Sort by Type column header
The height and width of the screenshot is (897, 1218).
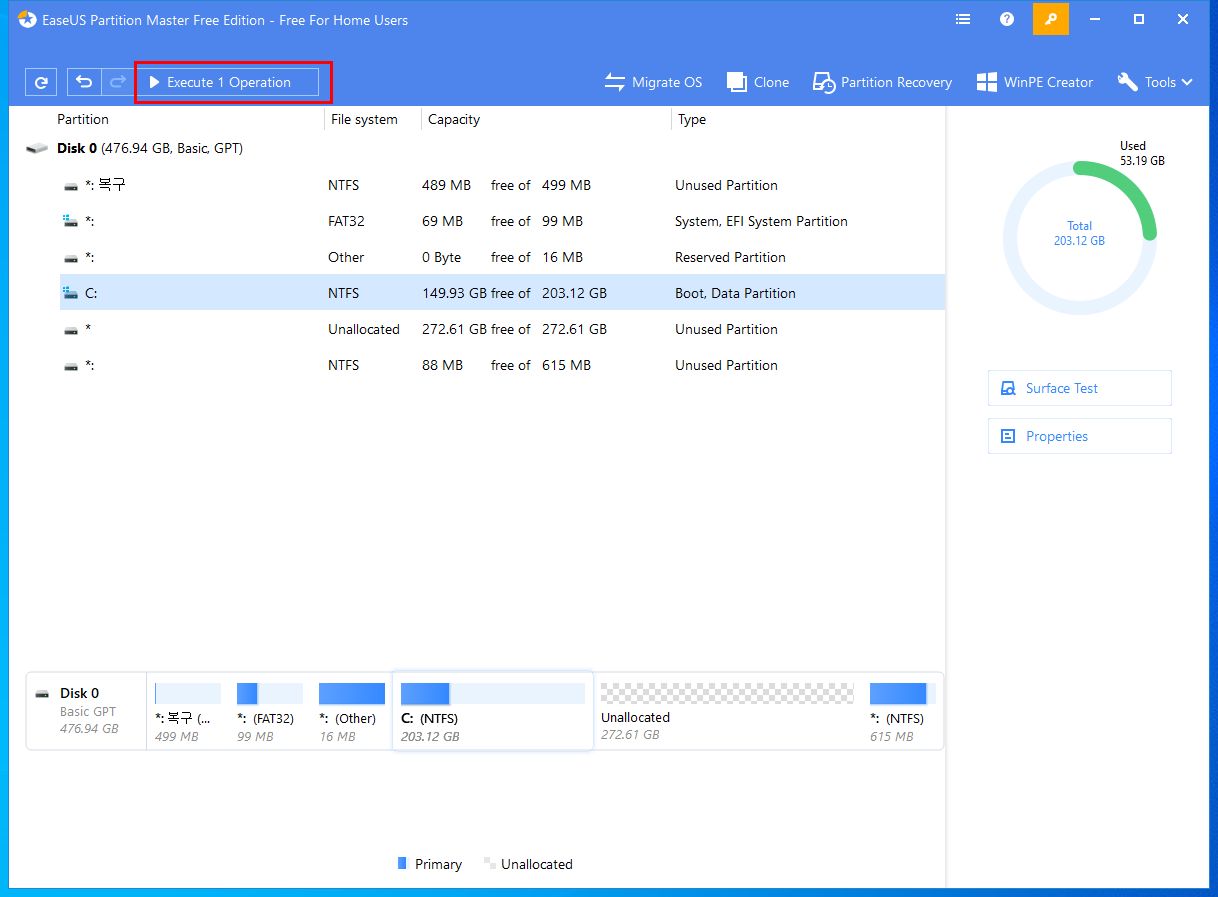point(692,119)
